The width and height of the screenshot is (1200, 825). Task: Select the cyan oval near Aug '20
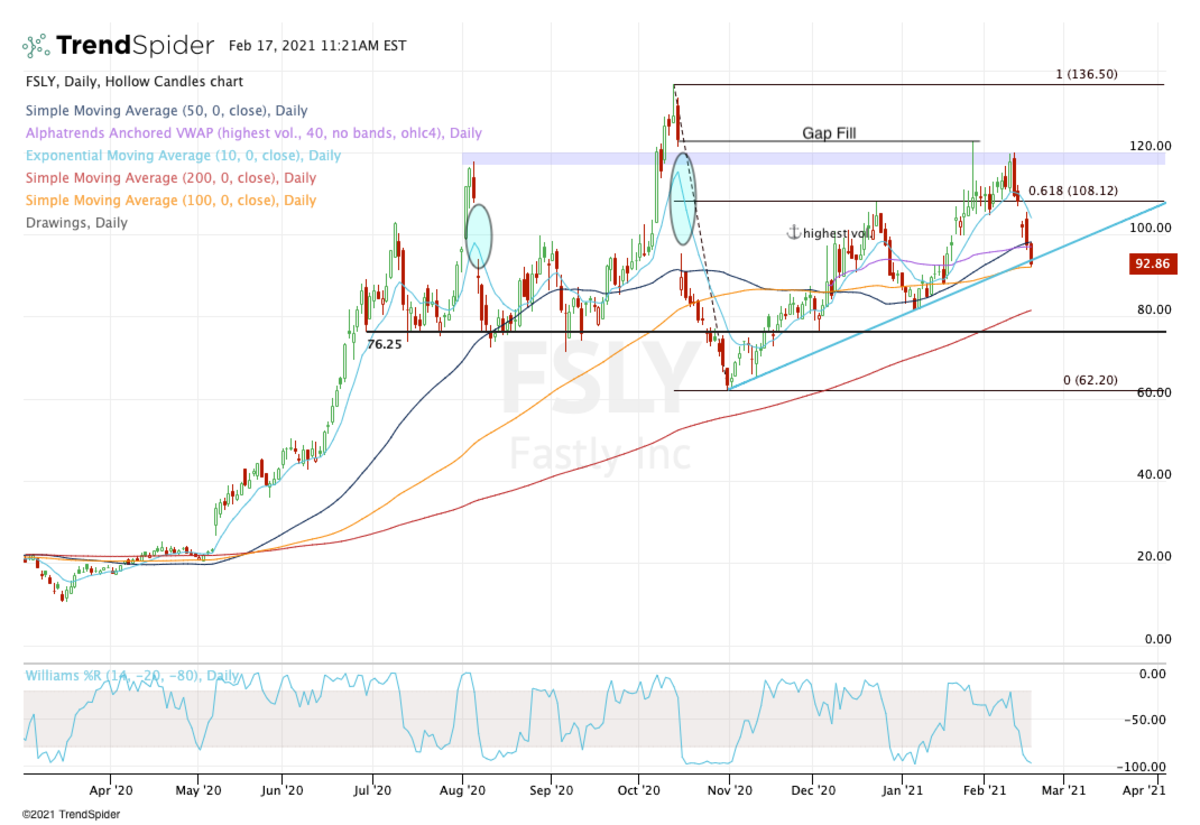(480, 234)
